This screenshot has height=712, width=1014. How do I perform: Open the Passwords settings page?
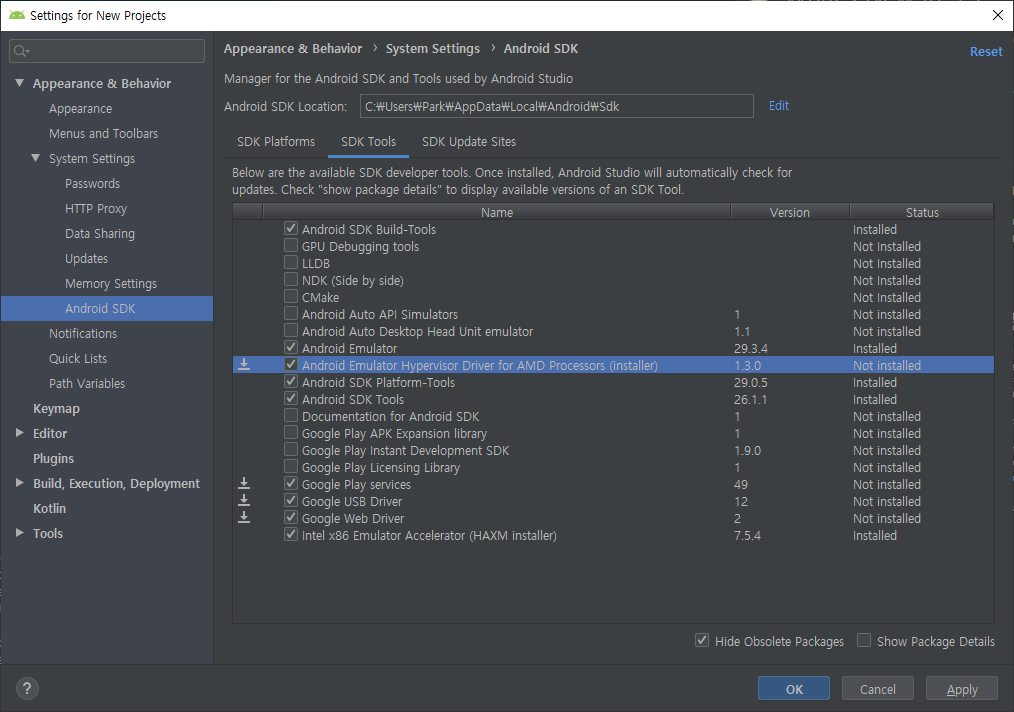point(92,184)
